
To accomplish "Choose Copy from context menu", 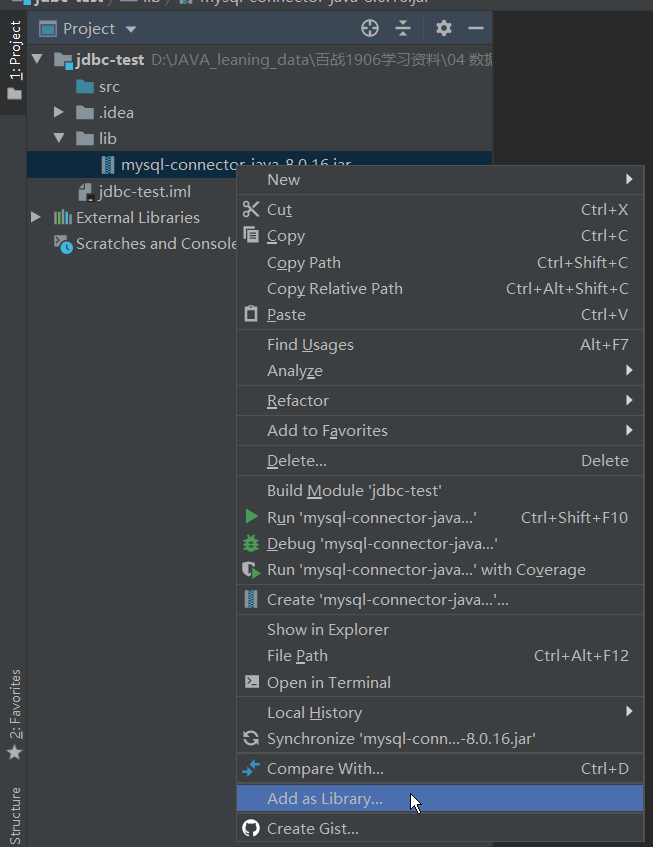I will click(x=440, y=236).
